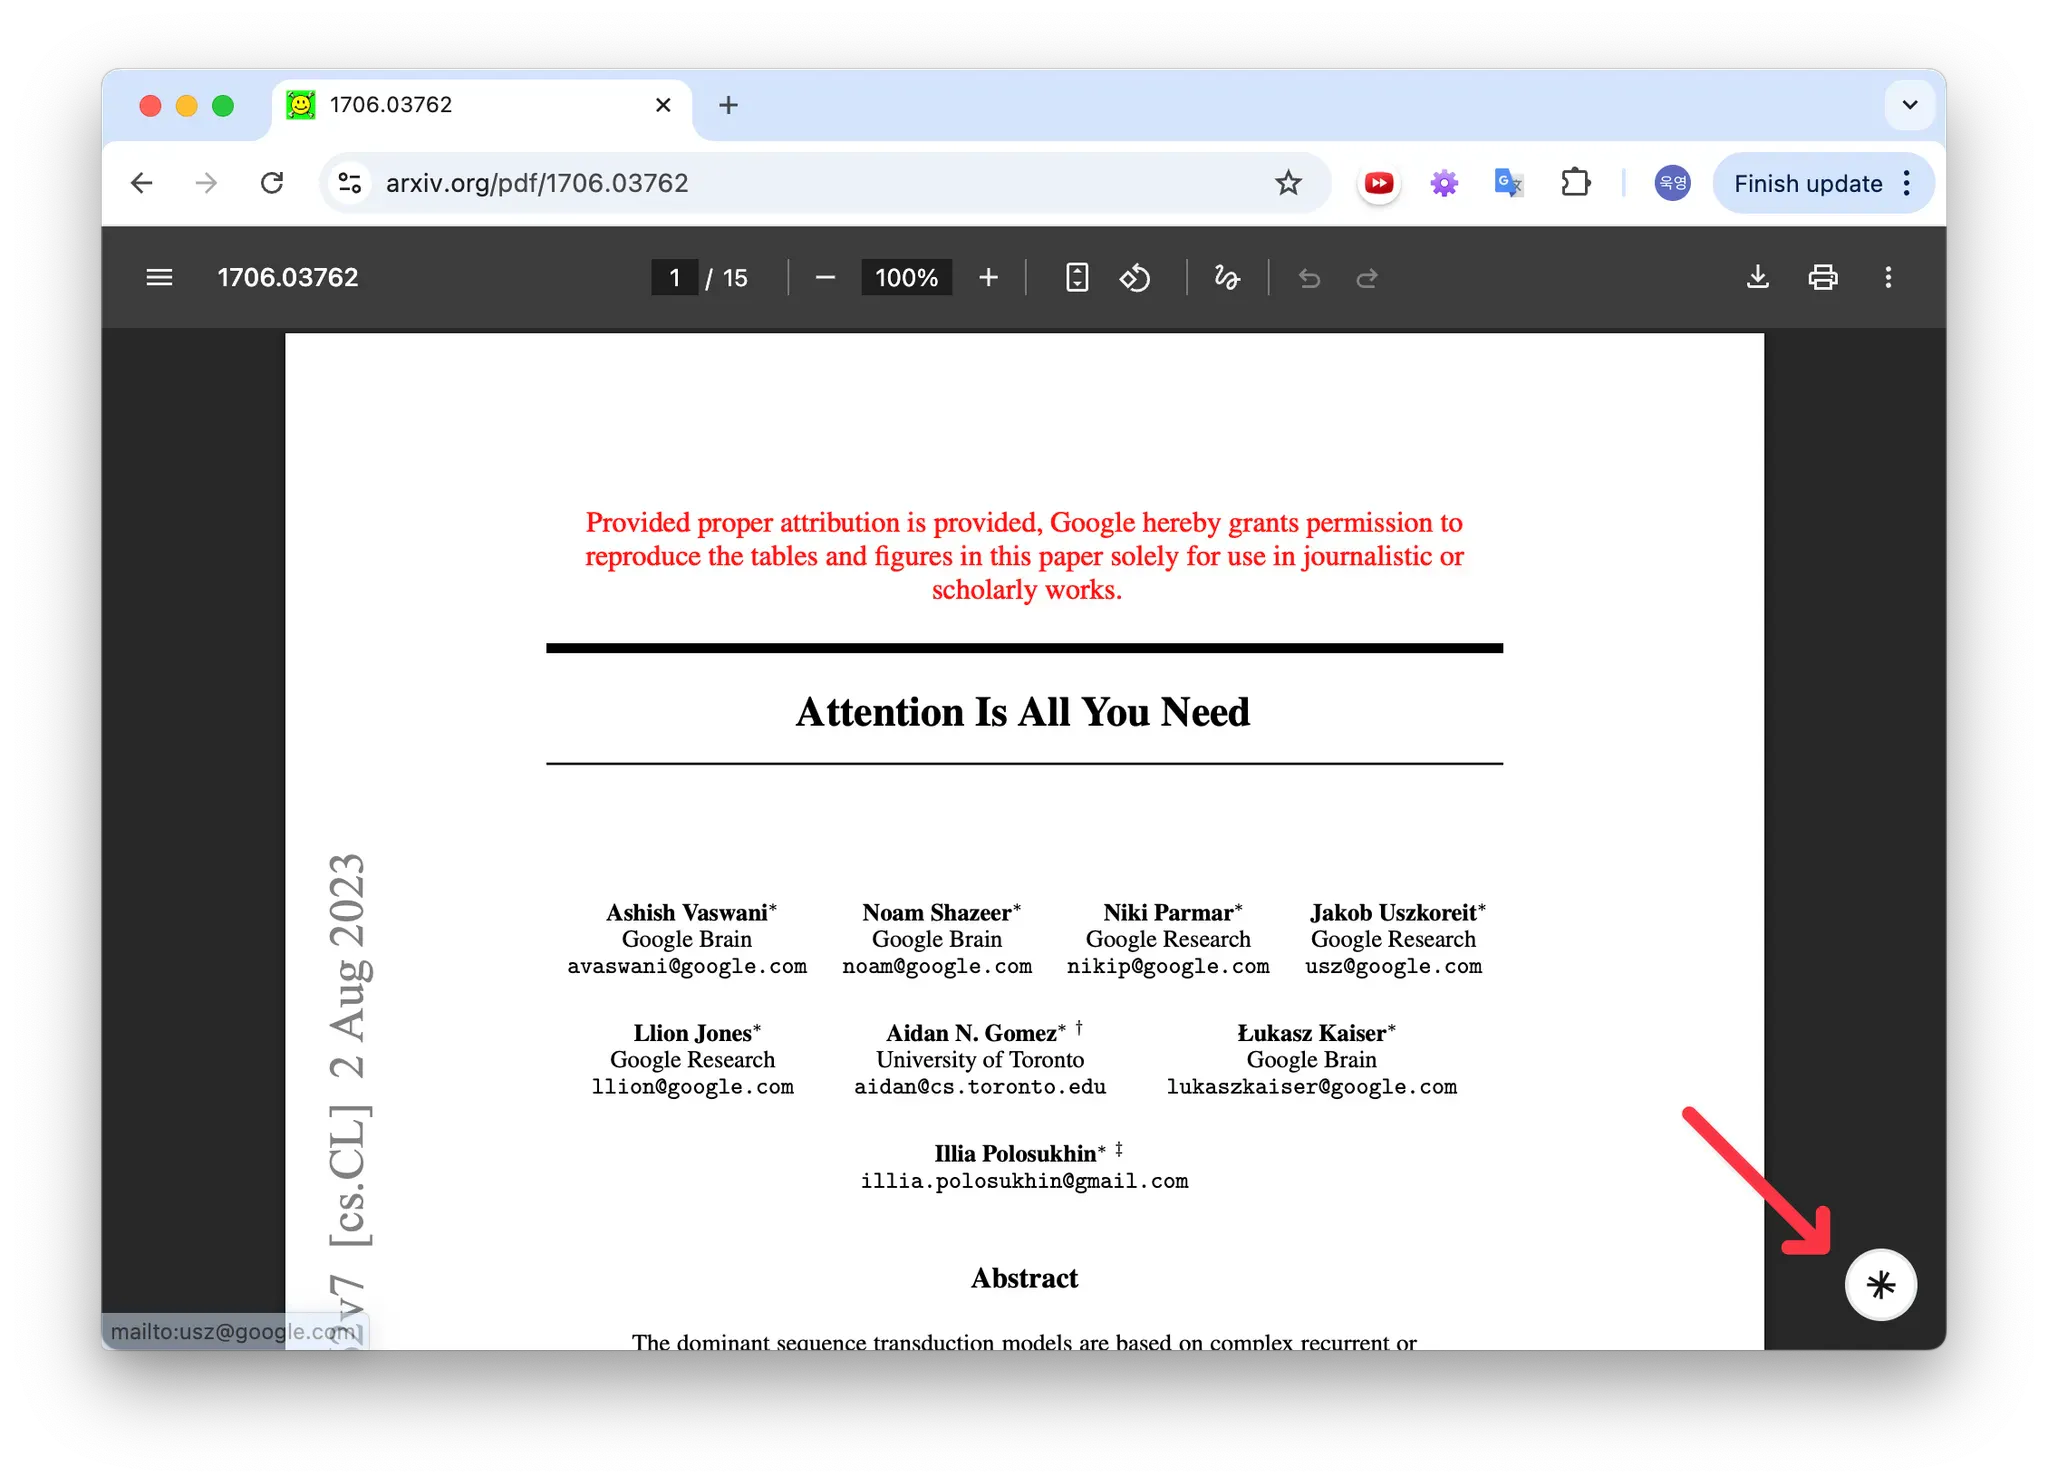The image size is (2048, 1484).
Task: Open the PDF sidebar menu
Action: (x=159, y=277)
